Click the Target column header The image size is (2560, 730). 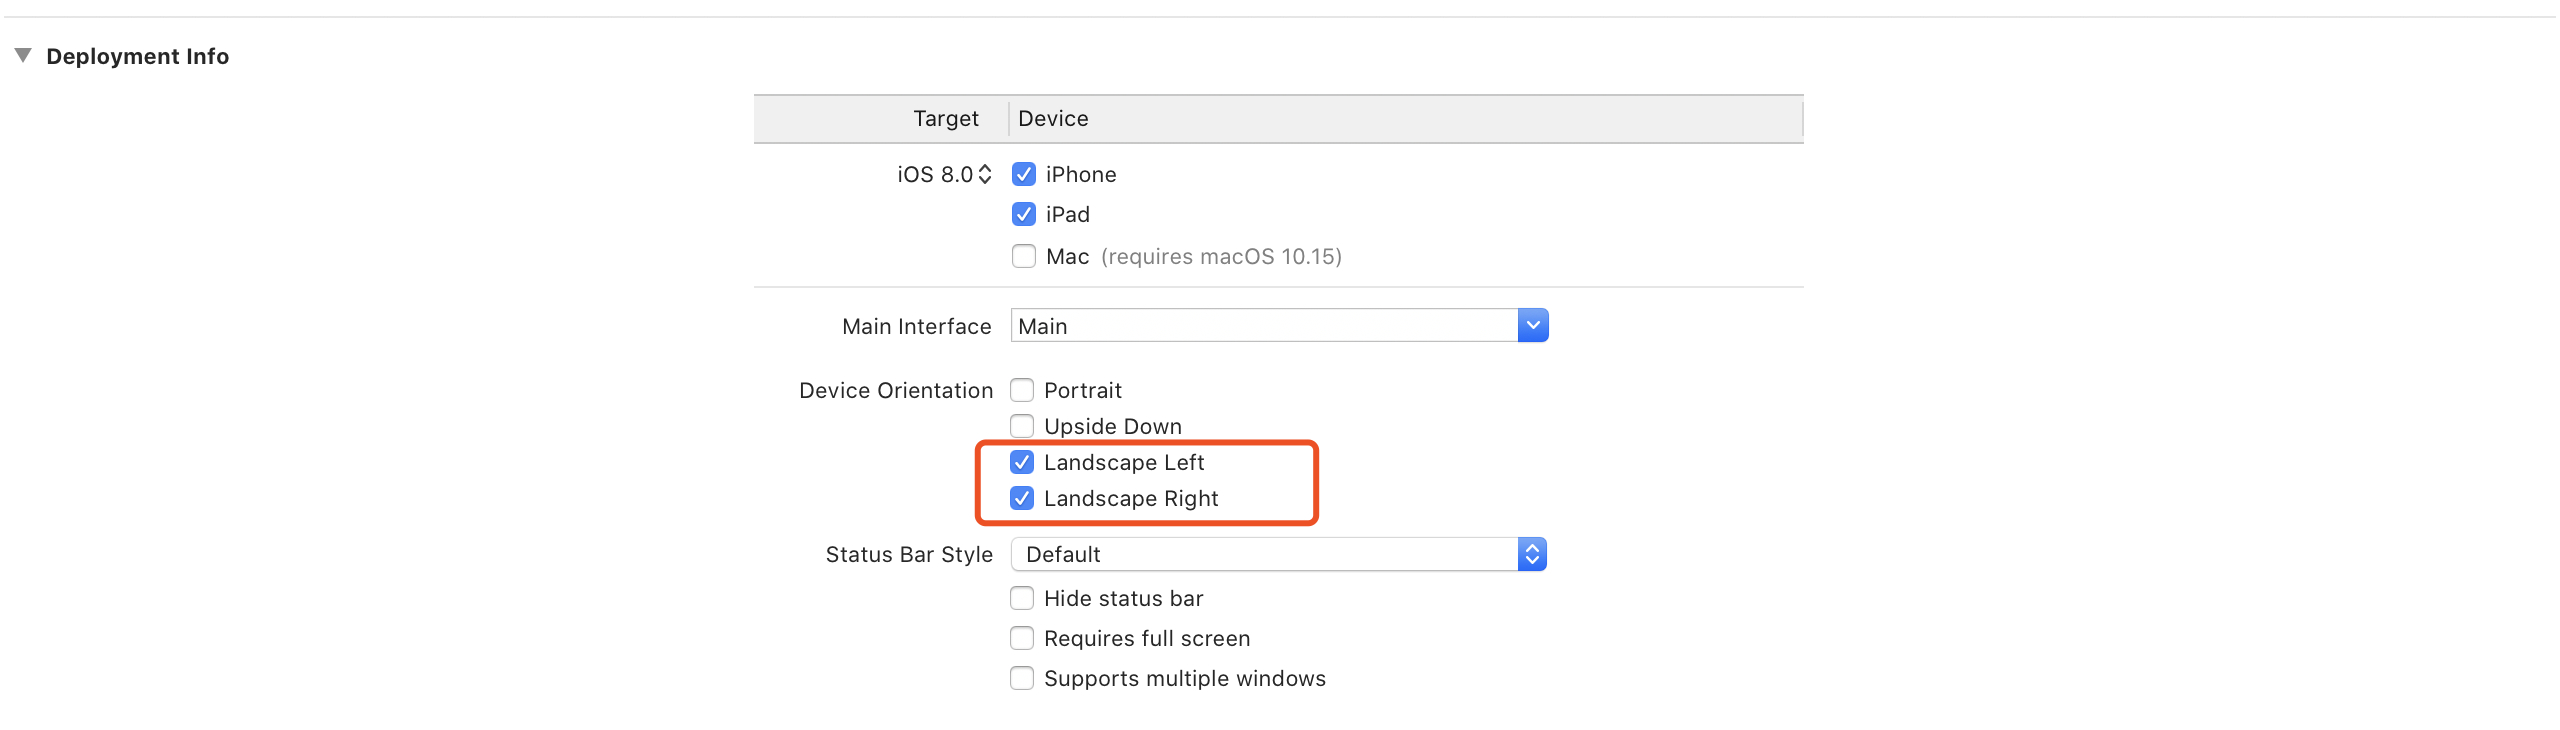pyautogui.click(x=945, y=118)
